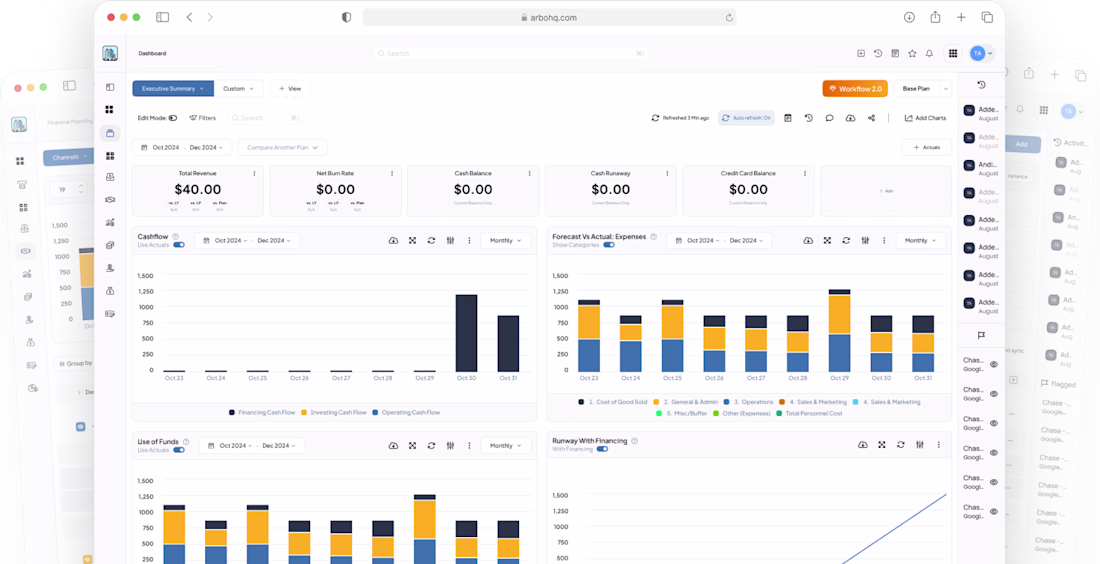1100x564 pixels.
Task: Click the Add Charts button
Action: 925,118
